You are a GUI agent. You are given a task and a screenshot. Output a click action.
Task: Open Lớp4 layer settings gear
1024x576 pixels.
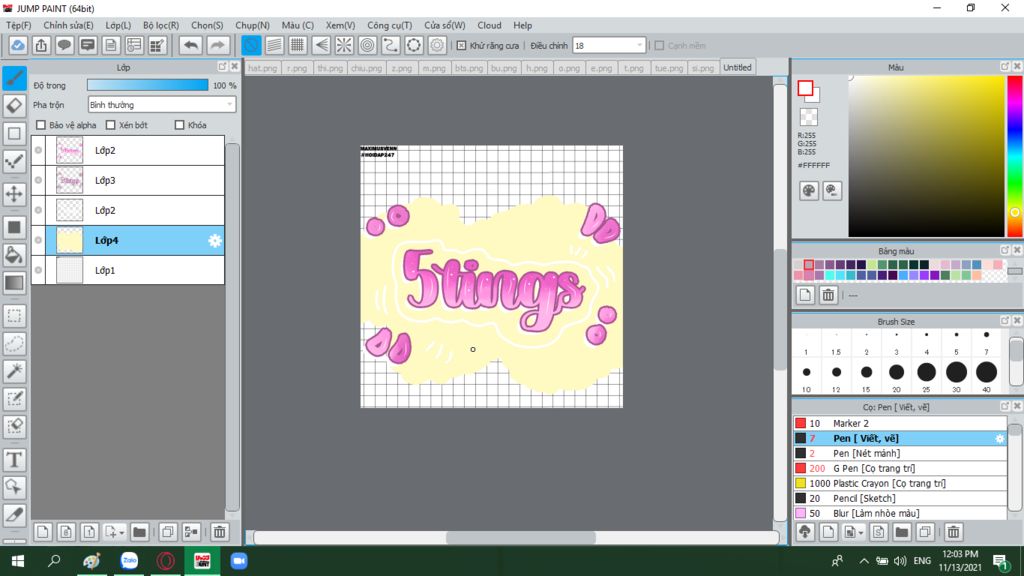coord(214,240)
